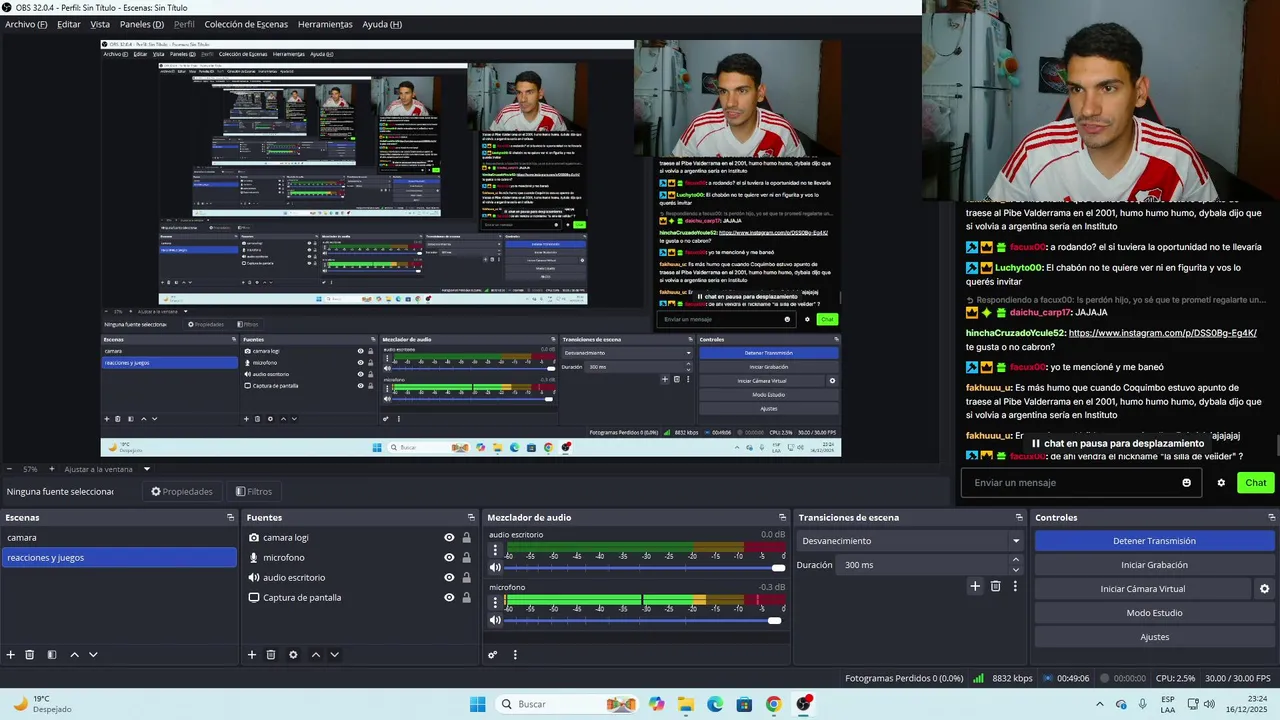This screenshot has width=1280, height=720.
Task: Toggle the lock on microfono source
Action: (x=466, y=557)
